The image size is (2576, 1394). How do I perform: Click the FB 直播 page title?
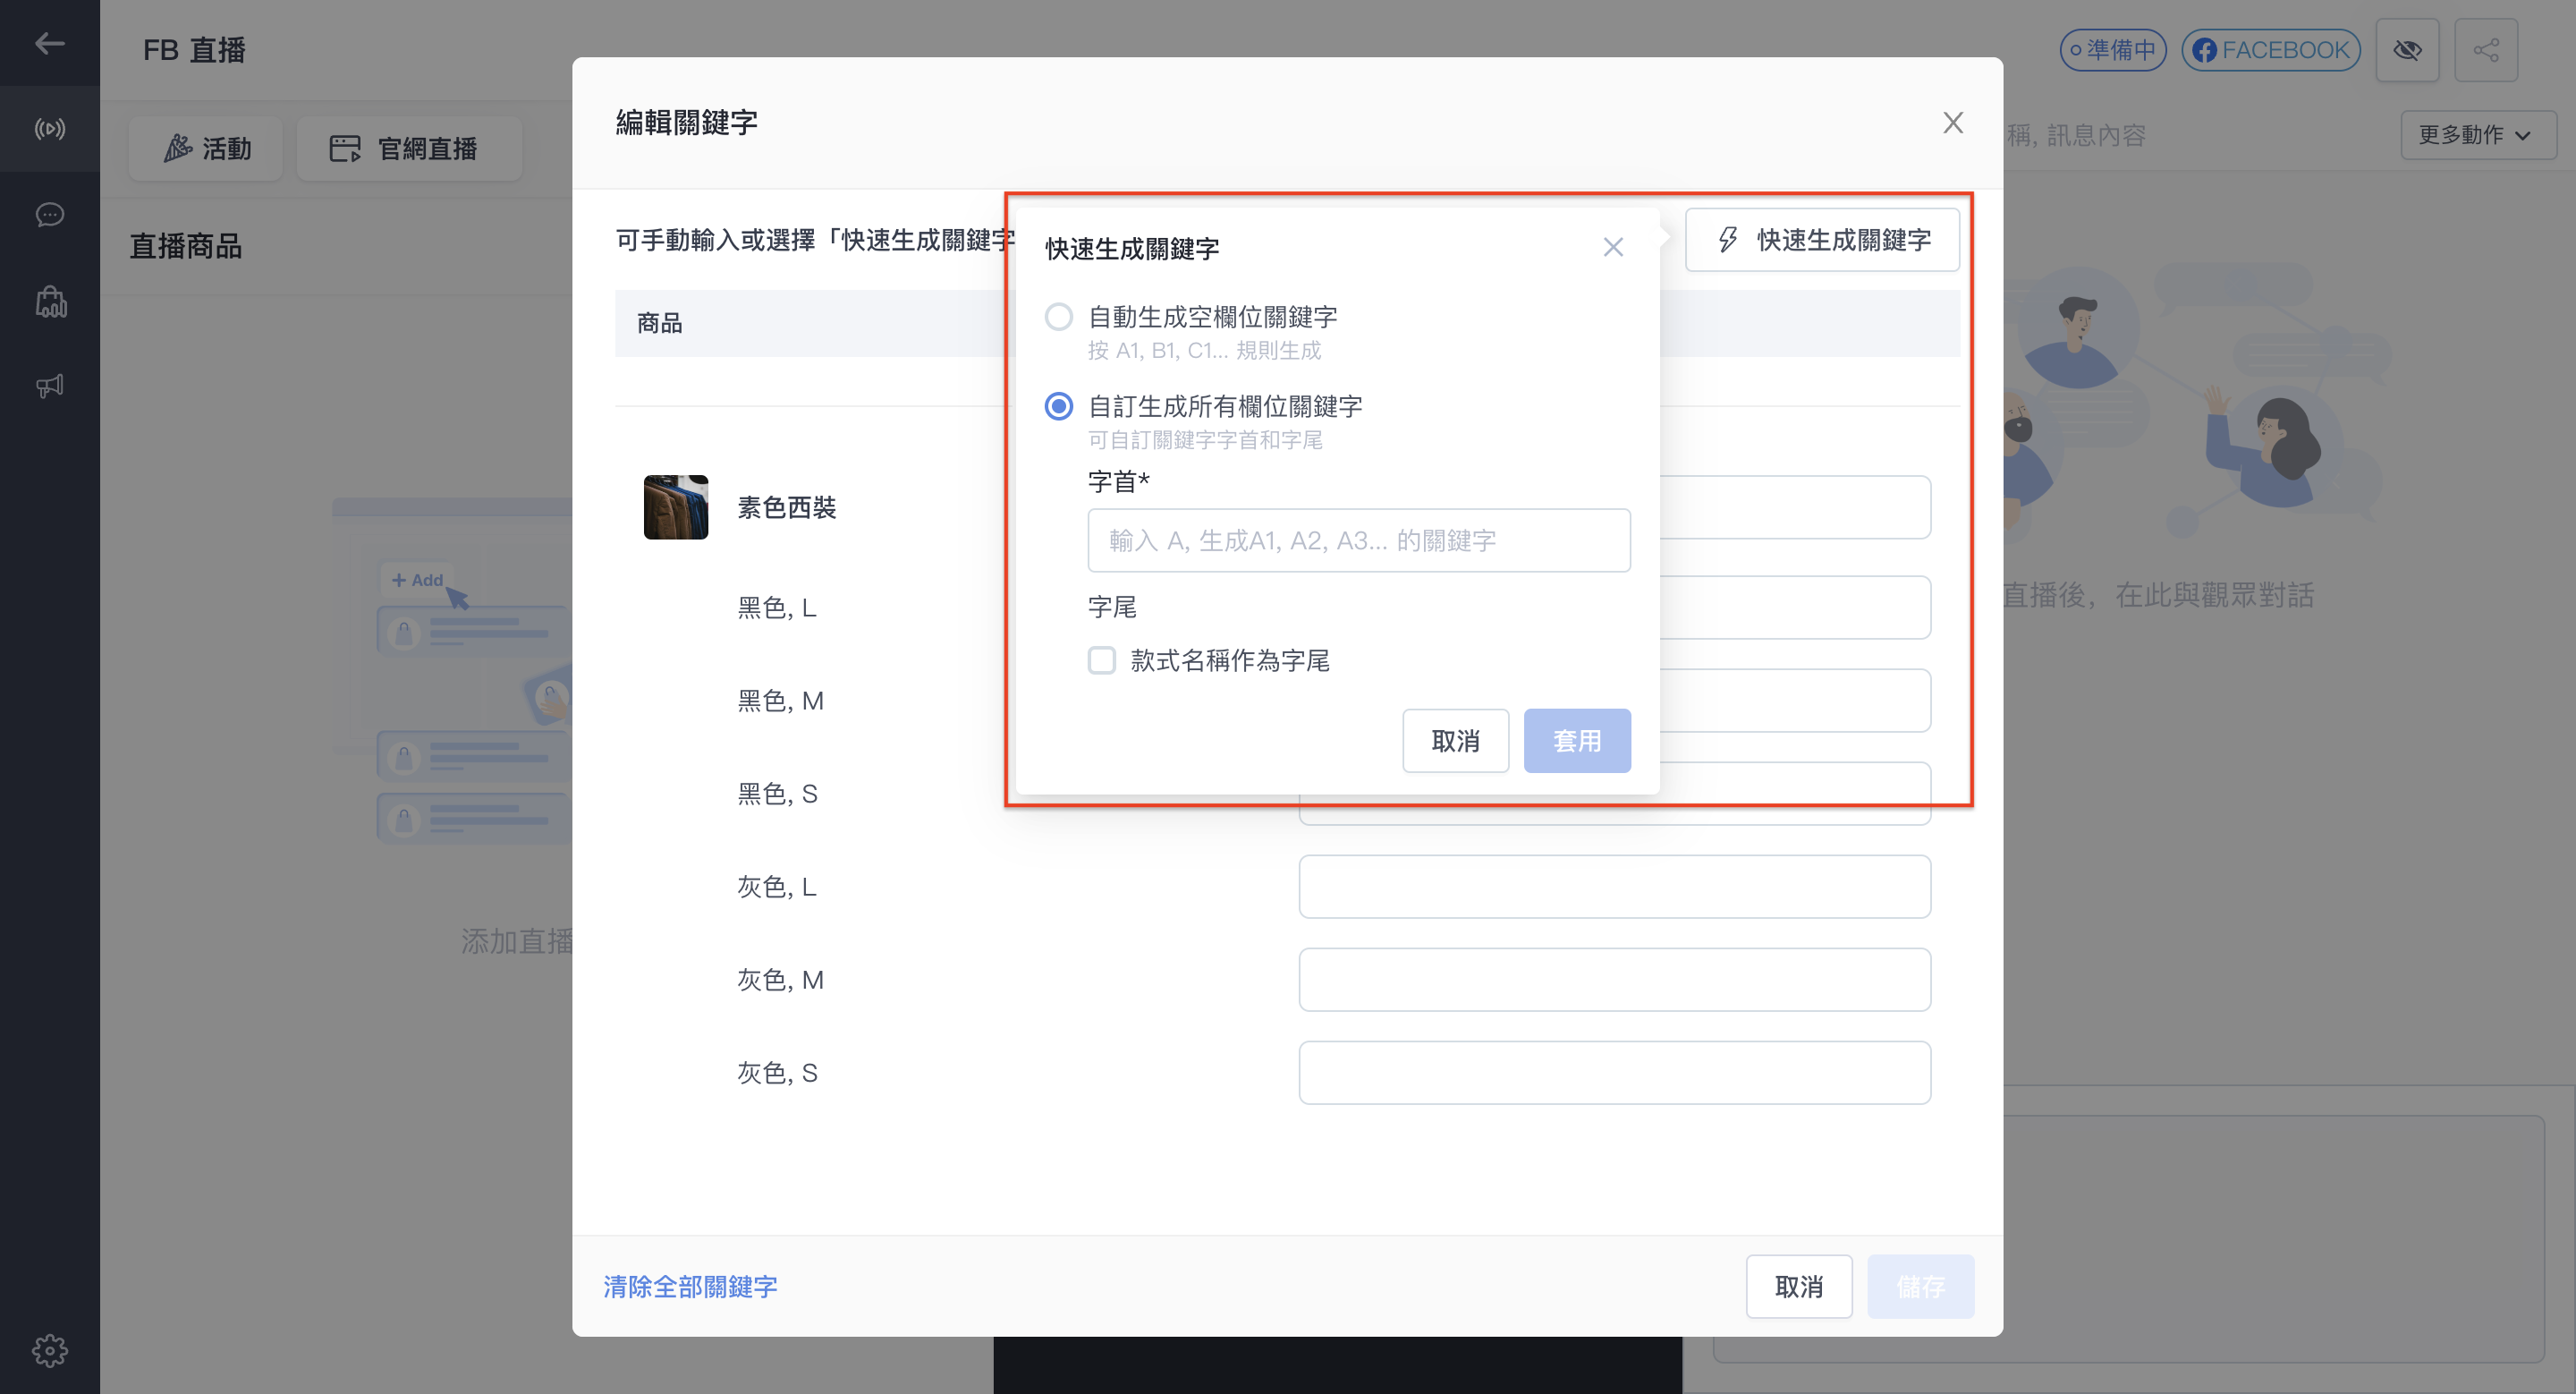pyautogui.click(x=194, y=50)
